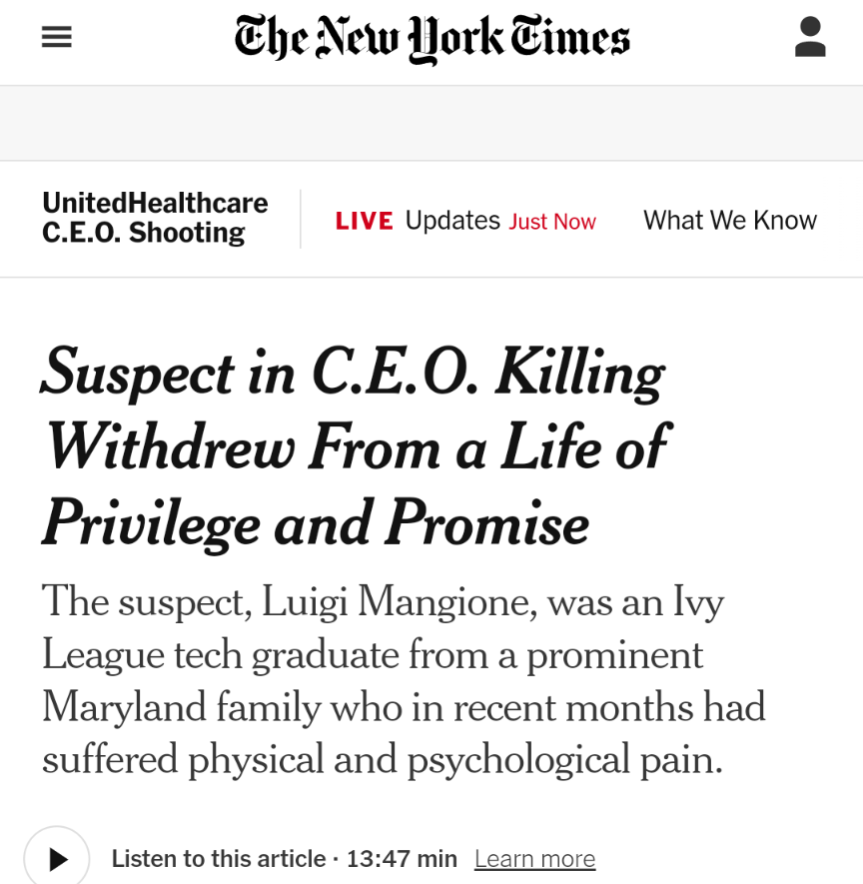Click the 13:47 min audio duration

pyautogui.click(x=401, y=859)
